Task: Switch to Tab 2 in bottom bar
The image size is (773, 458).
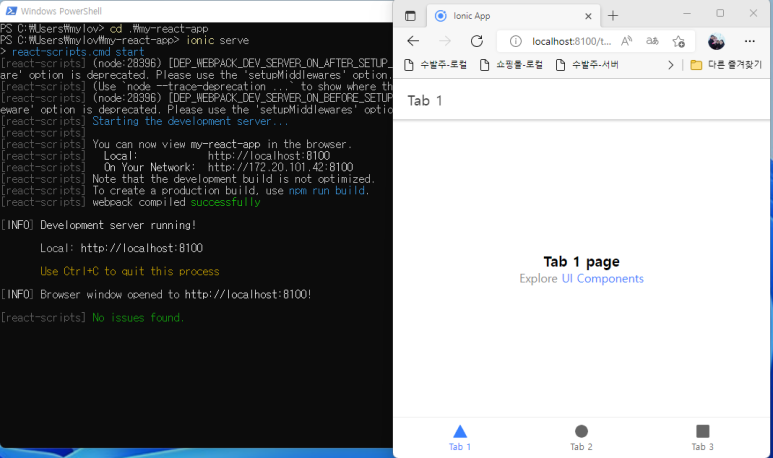Action: [x=581, y=438]
